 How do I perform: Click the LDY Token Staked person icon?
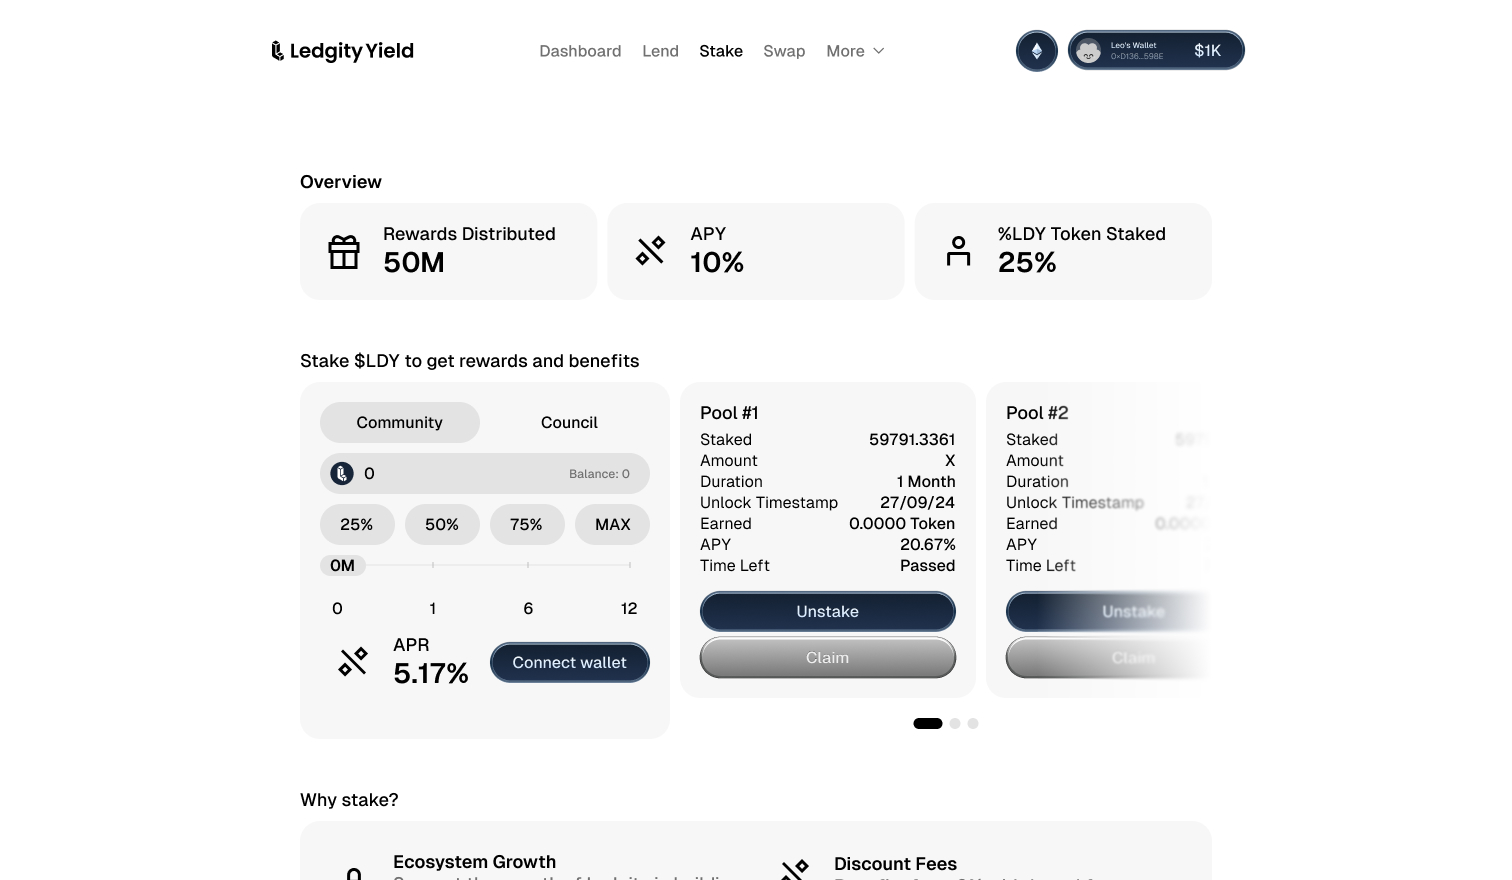click(x=958, y=251)
